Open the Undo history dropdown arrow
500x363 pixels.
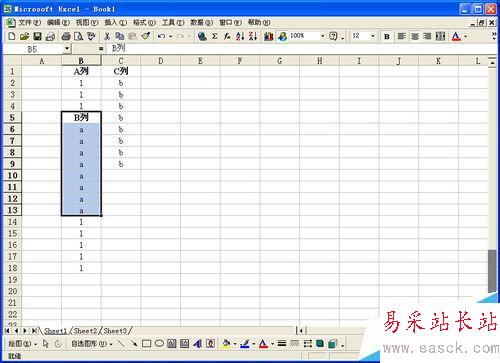tap(170, 36)
